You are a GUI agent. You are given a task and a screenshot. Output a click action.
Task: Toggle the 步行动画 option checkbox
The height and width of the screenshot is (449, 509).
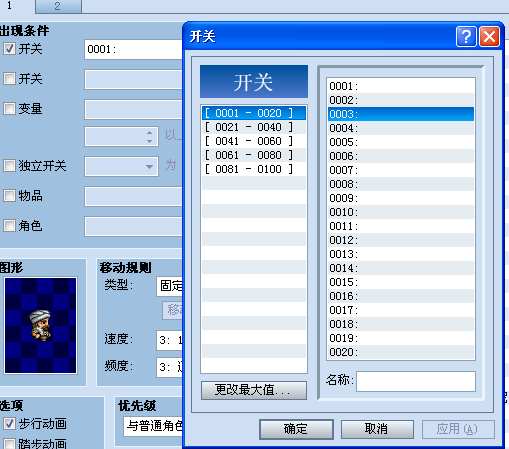pyautogui.click(x=9, y=424)
